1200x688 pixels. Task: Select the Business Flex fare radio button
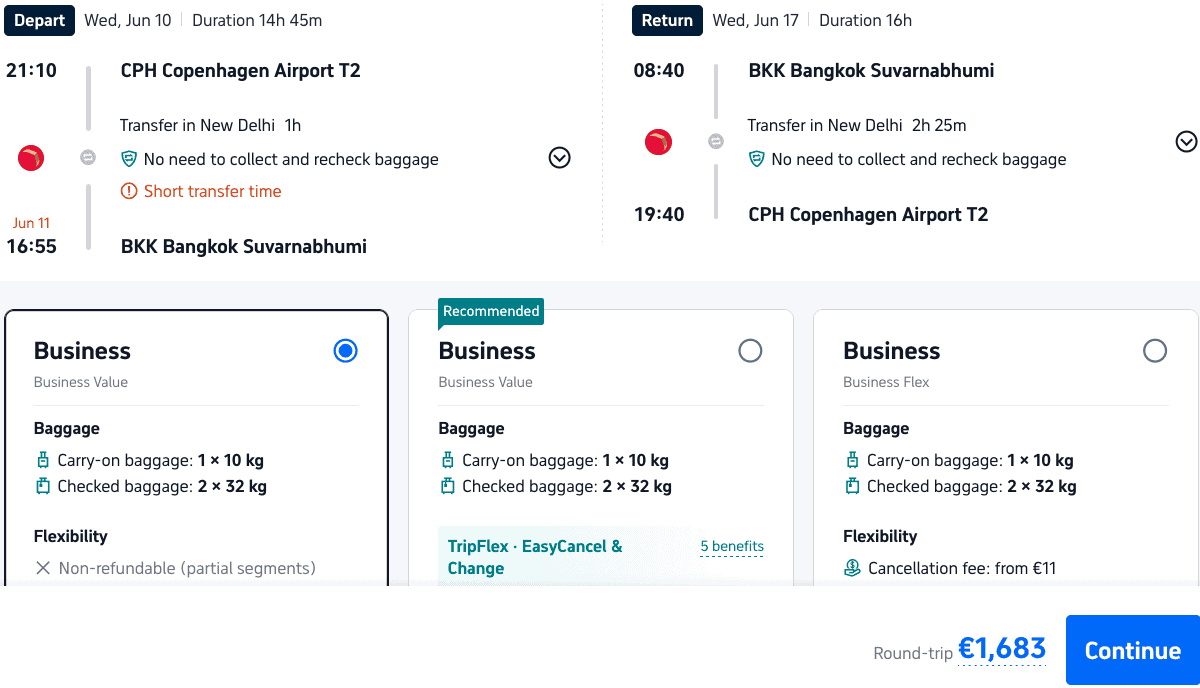tap(1154, 351)
